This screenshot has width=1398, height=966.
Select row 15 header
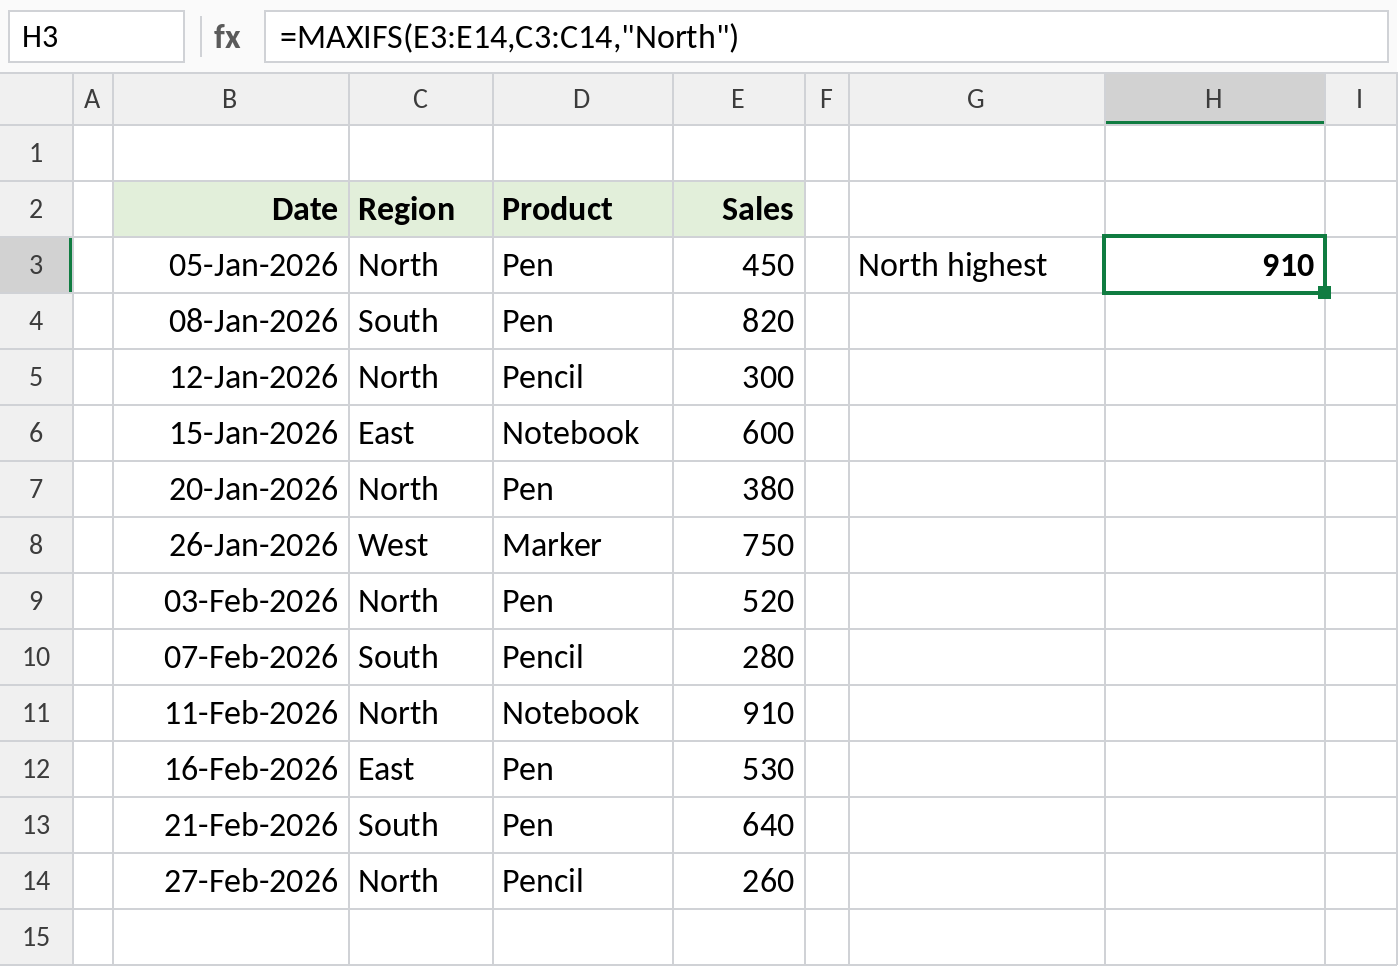[36, 937]
